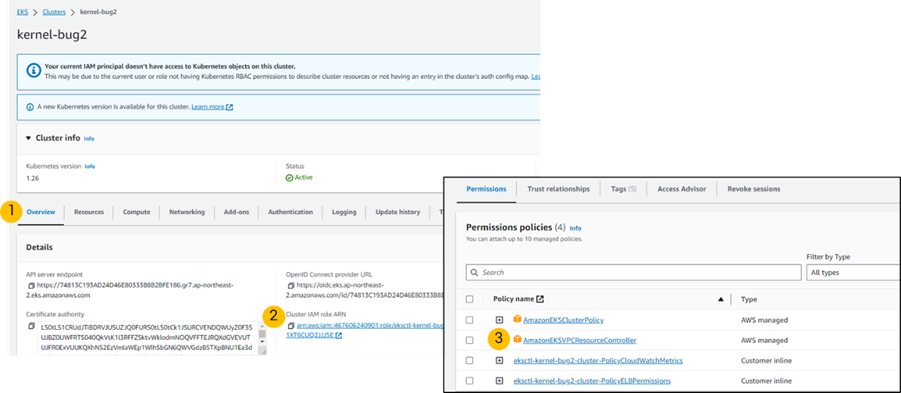This screenshot has width=901, height=393.
Task: Click the policy Search input field
Action: (x=633, y=272)
